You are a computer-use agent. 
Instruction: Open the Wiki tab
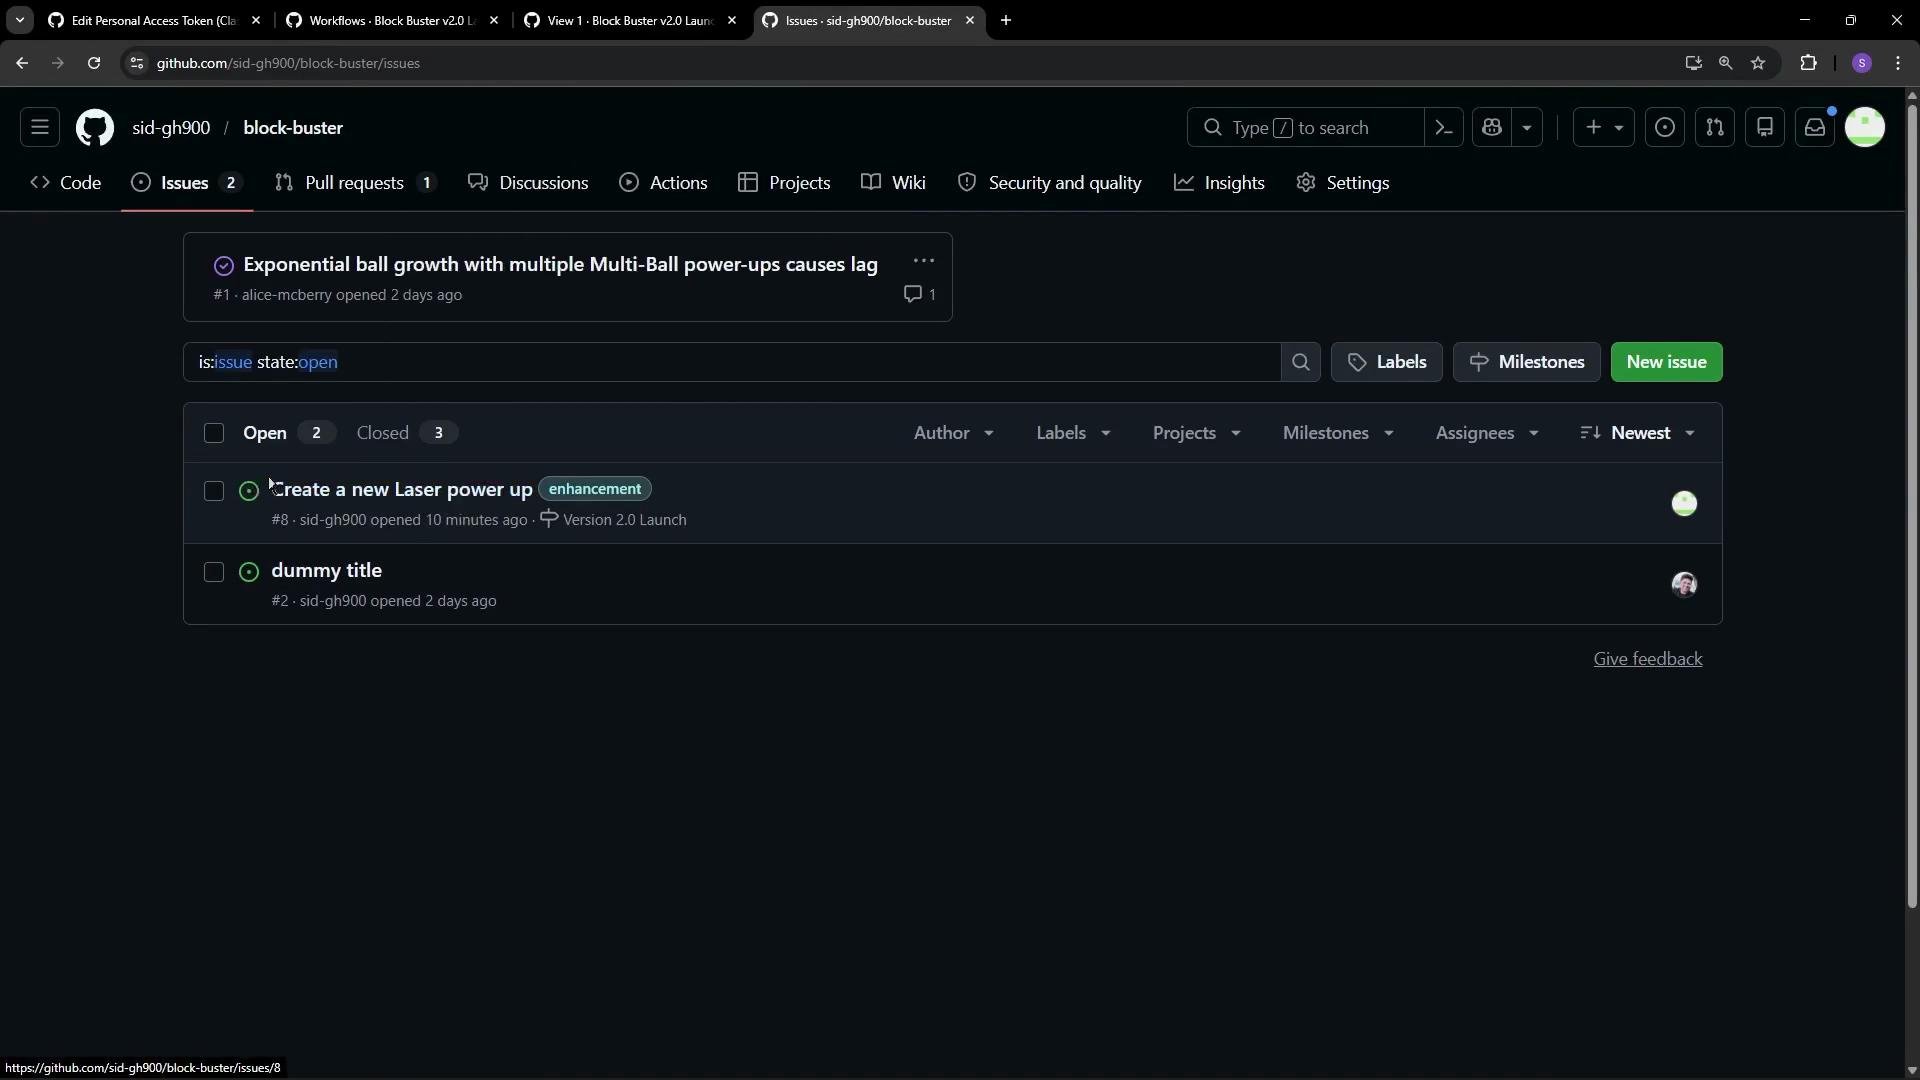point(894,183)
